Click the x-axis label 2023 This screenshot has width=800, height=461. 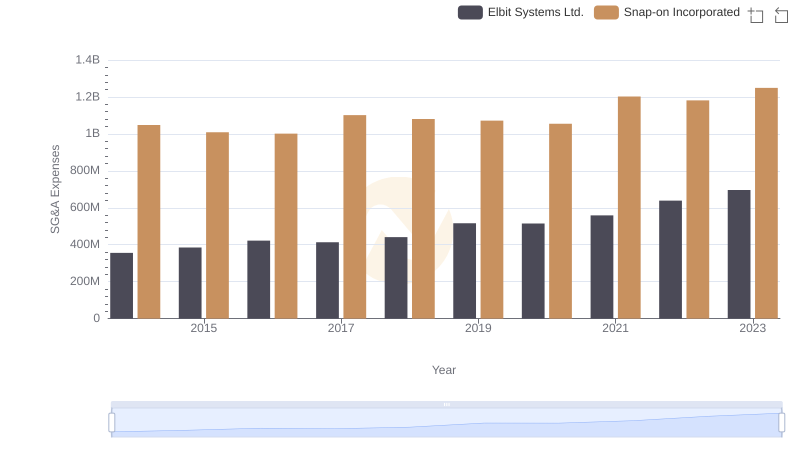(x=753, y=328)
